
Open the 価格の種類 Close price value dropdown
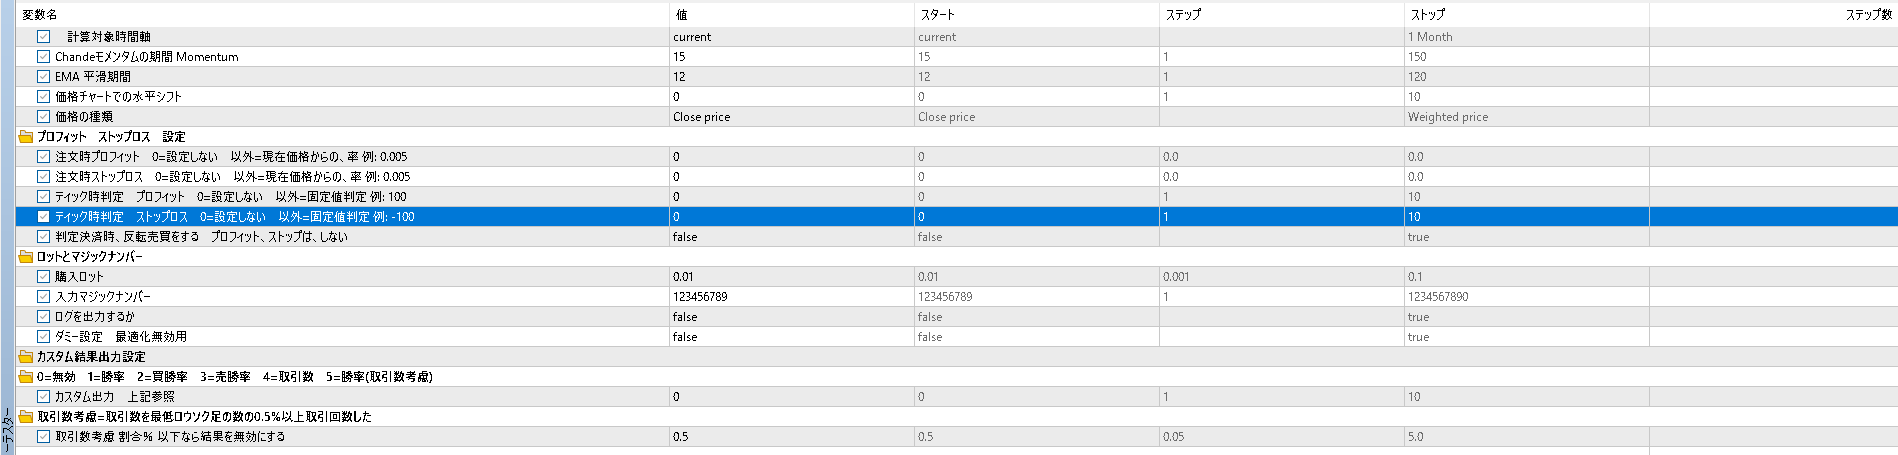pos(792,117)
